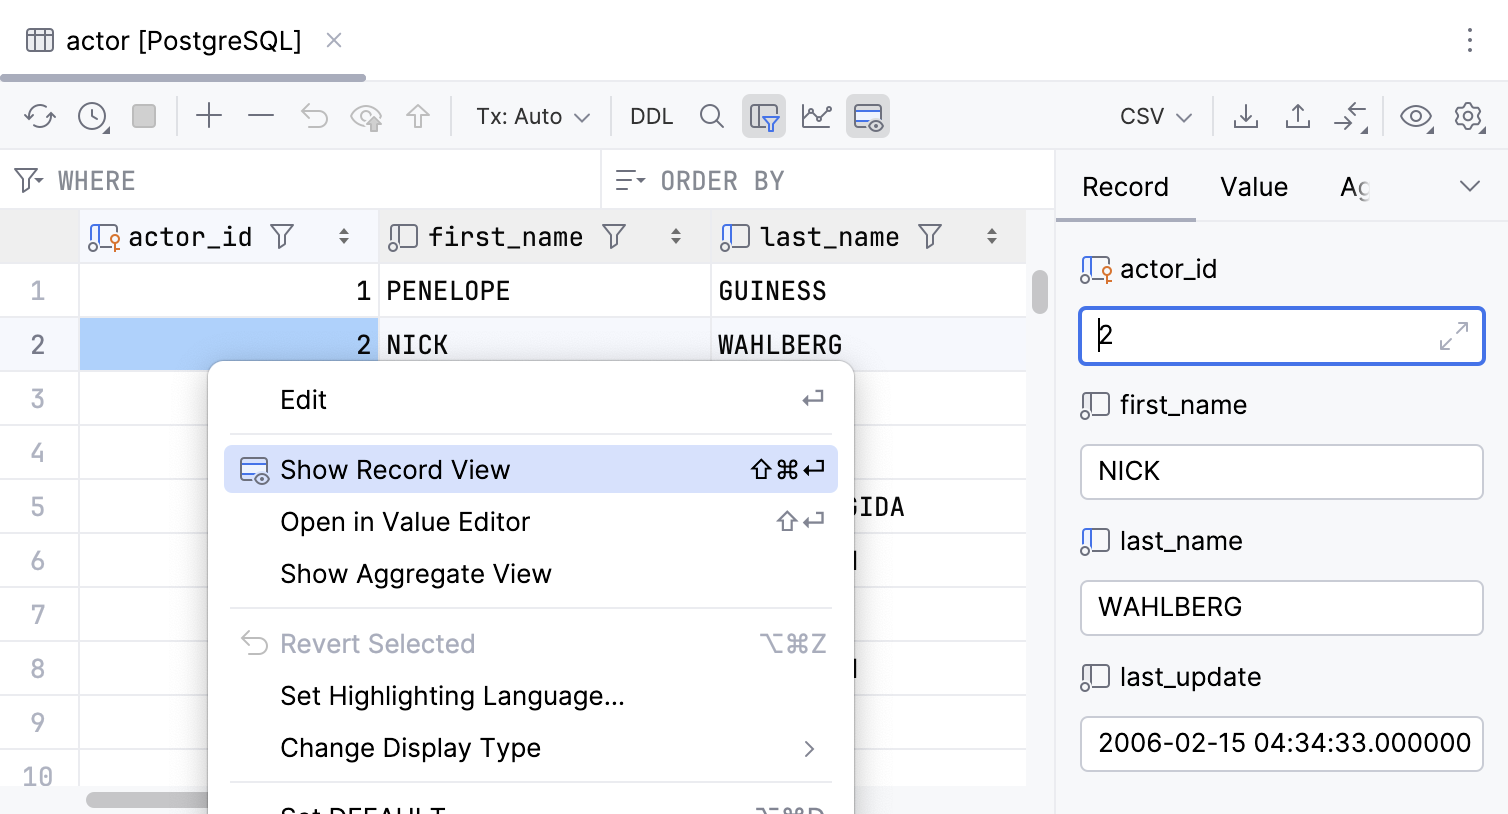The width and height of the screenshot is (1508, 814).
Task: Start a search in the data grid
Action: 712,116
